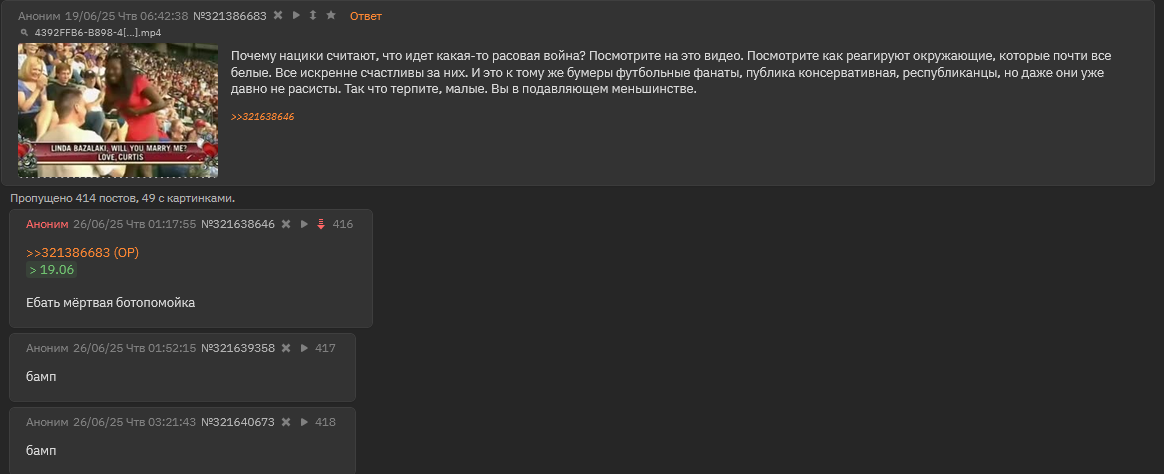Click the orange Ответ reply link
The height and width of the screenshot is (474, 1164).
tap(366, 16)
